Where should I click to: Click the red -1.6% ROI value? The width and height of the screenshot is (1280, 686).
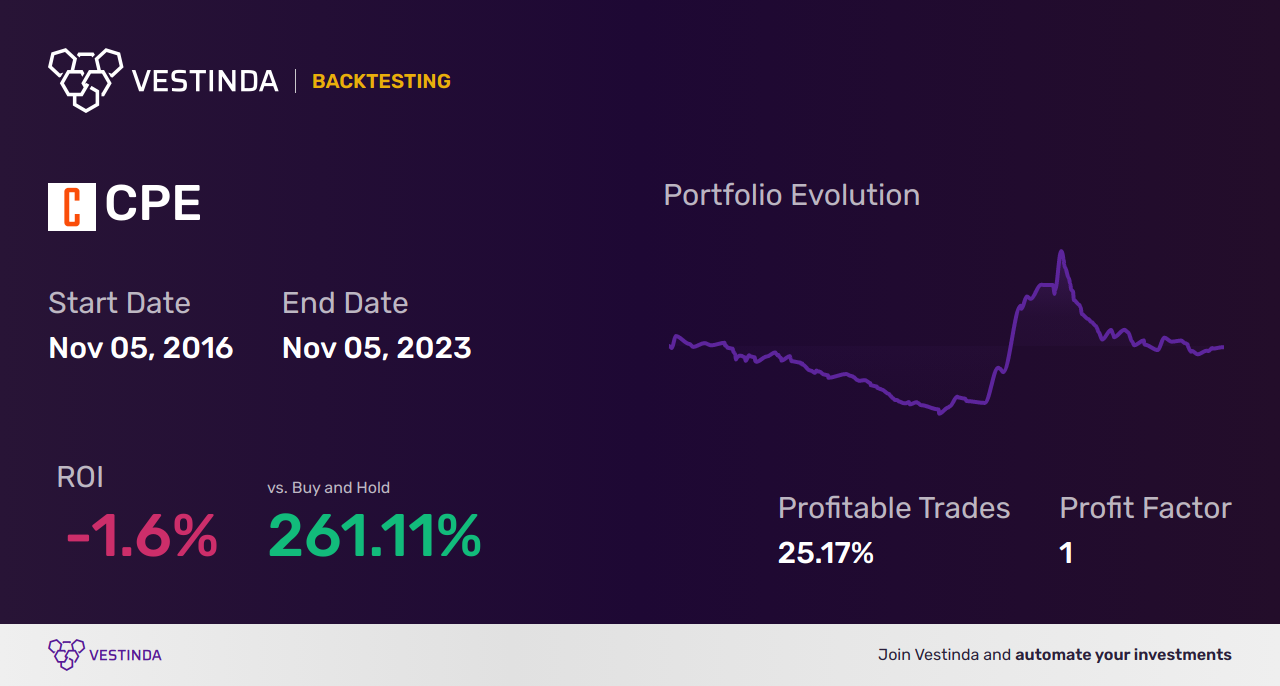141,537
